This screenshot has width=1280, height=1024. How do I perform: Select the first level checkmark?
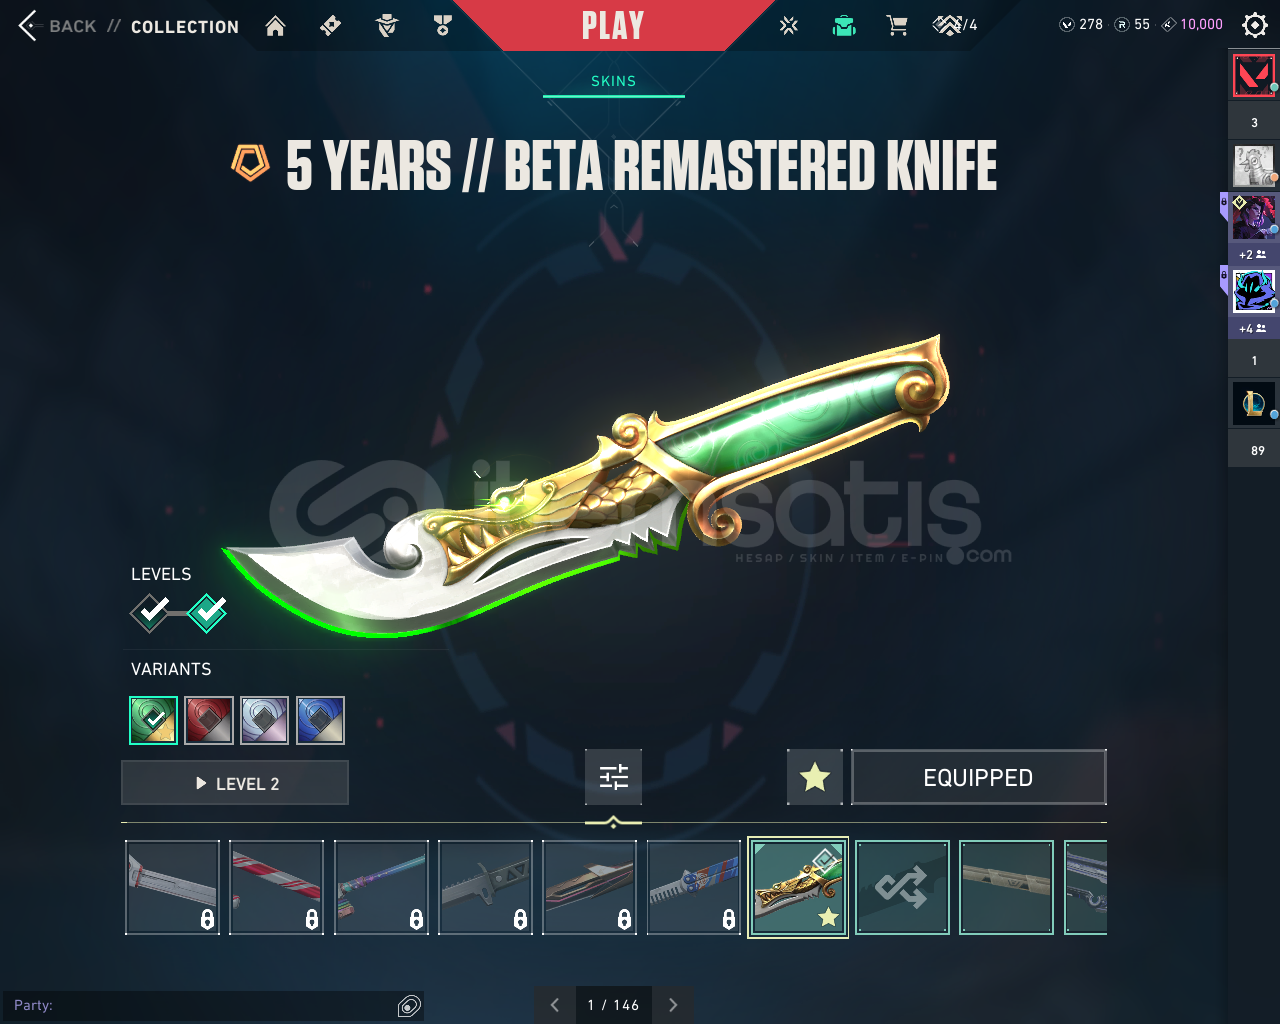pyautogui.click(x=151, y=613)
